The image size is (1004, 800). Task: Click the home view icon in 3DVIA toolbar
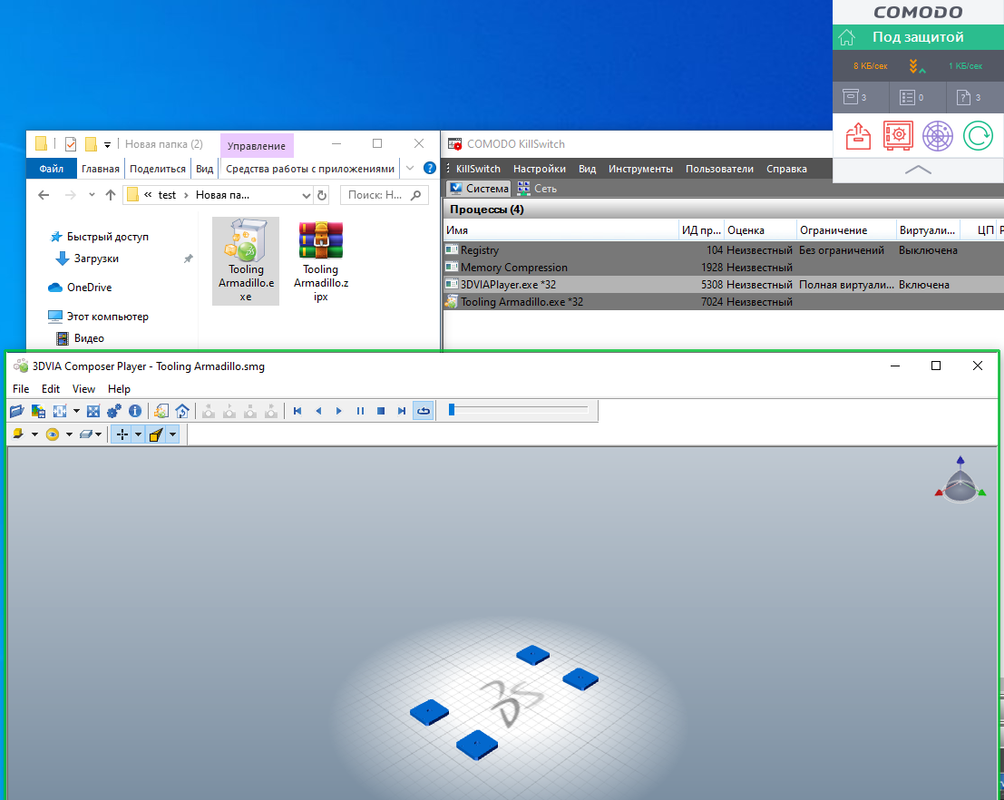tap(182, 411)
